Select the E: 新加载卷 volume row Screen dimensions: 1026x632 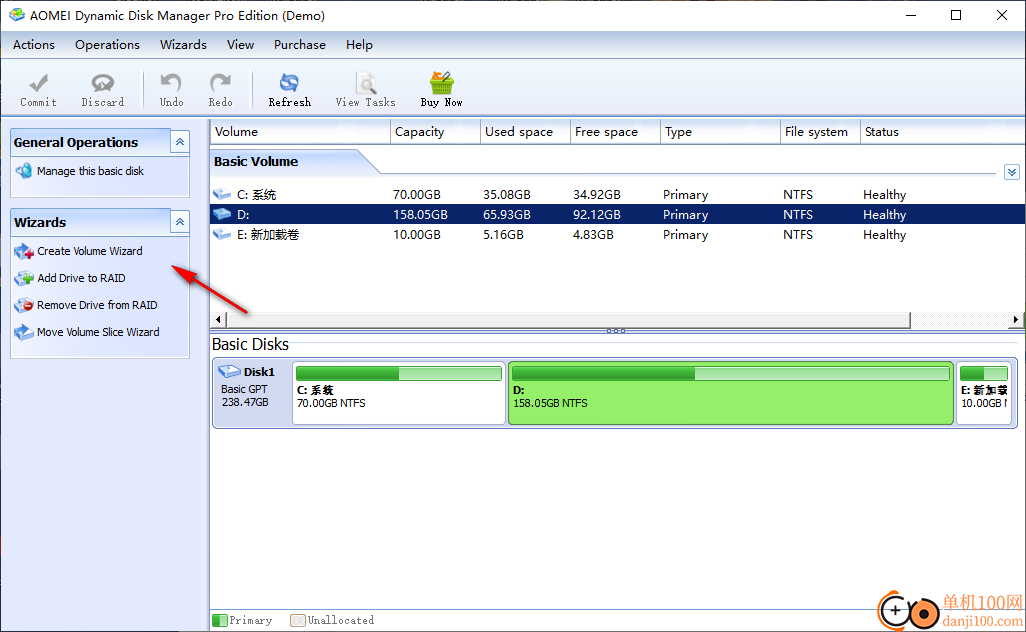click(618, 234)
